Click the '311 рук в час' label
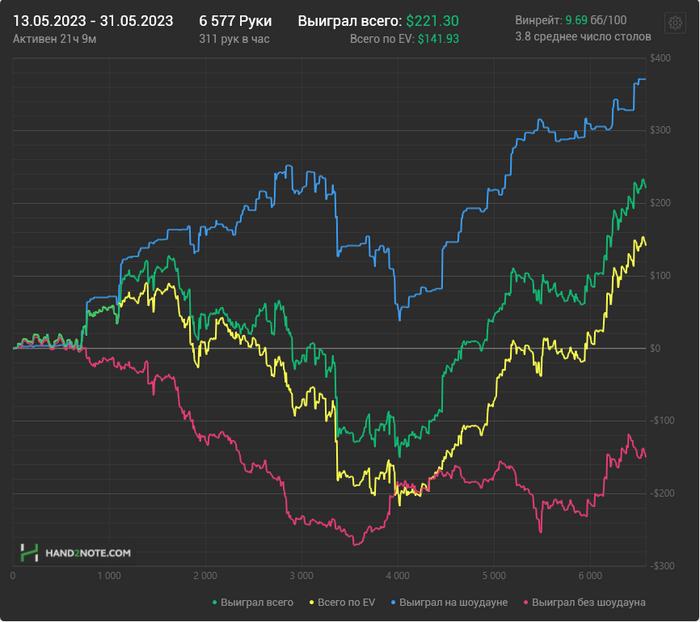 click(234, 39)
